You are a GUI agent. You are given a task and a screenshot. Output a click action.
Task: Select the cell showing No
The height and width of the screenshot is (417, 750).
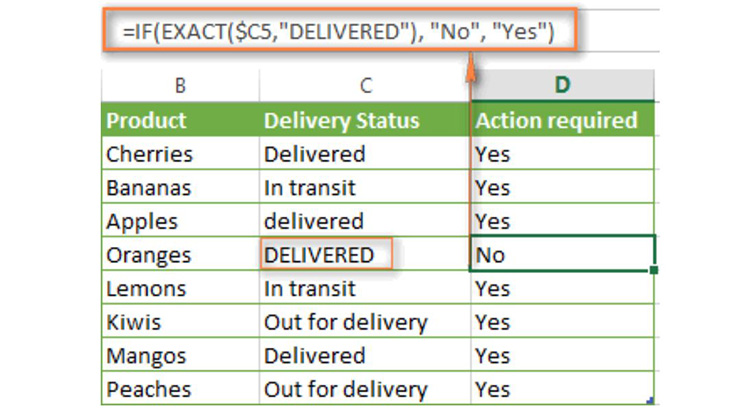pos(562,253)
